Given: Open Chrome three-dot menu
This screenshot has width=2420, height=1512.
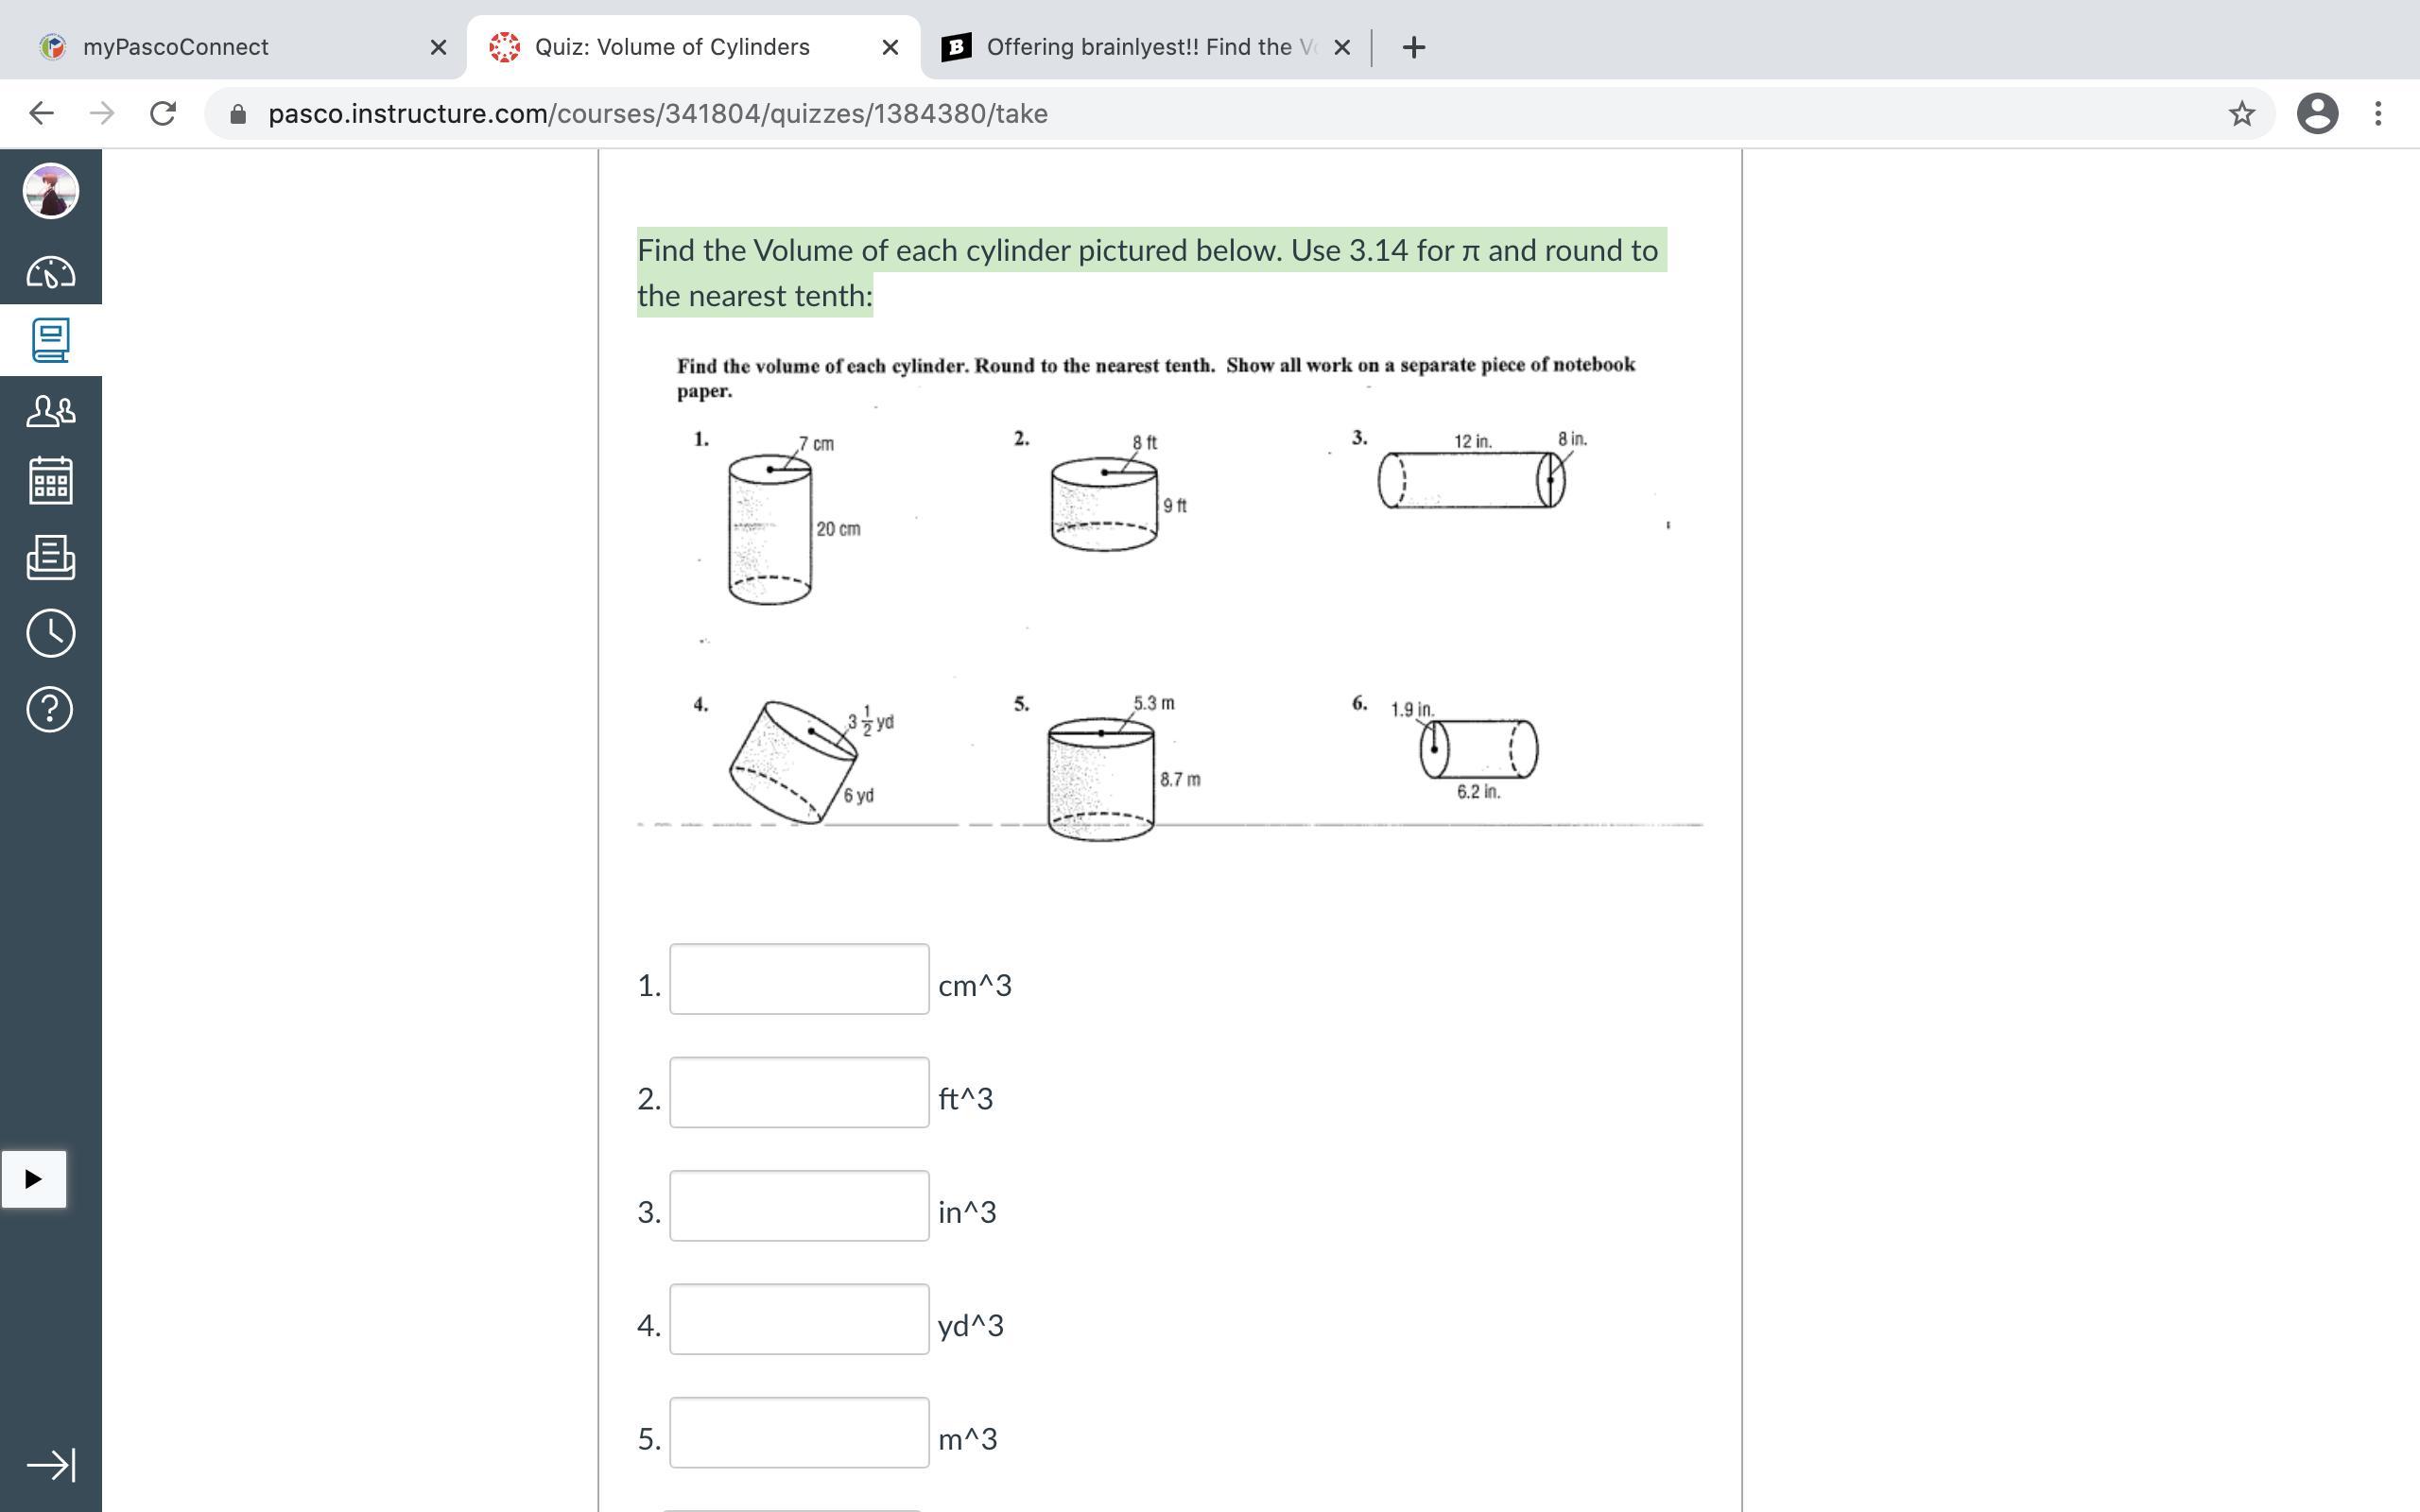Looking at the screenshot, I should [x=2378, y=113].
